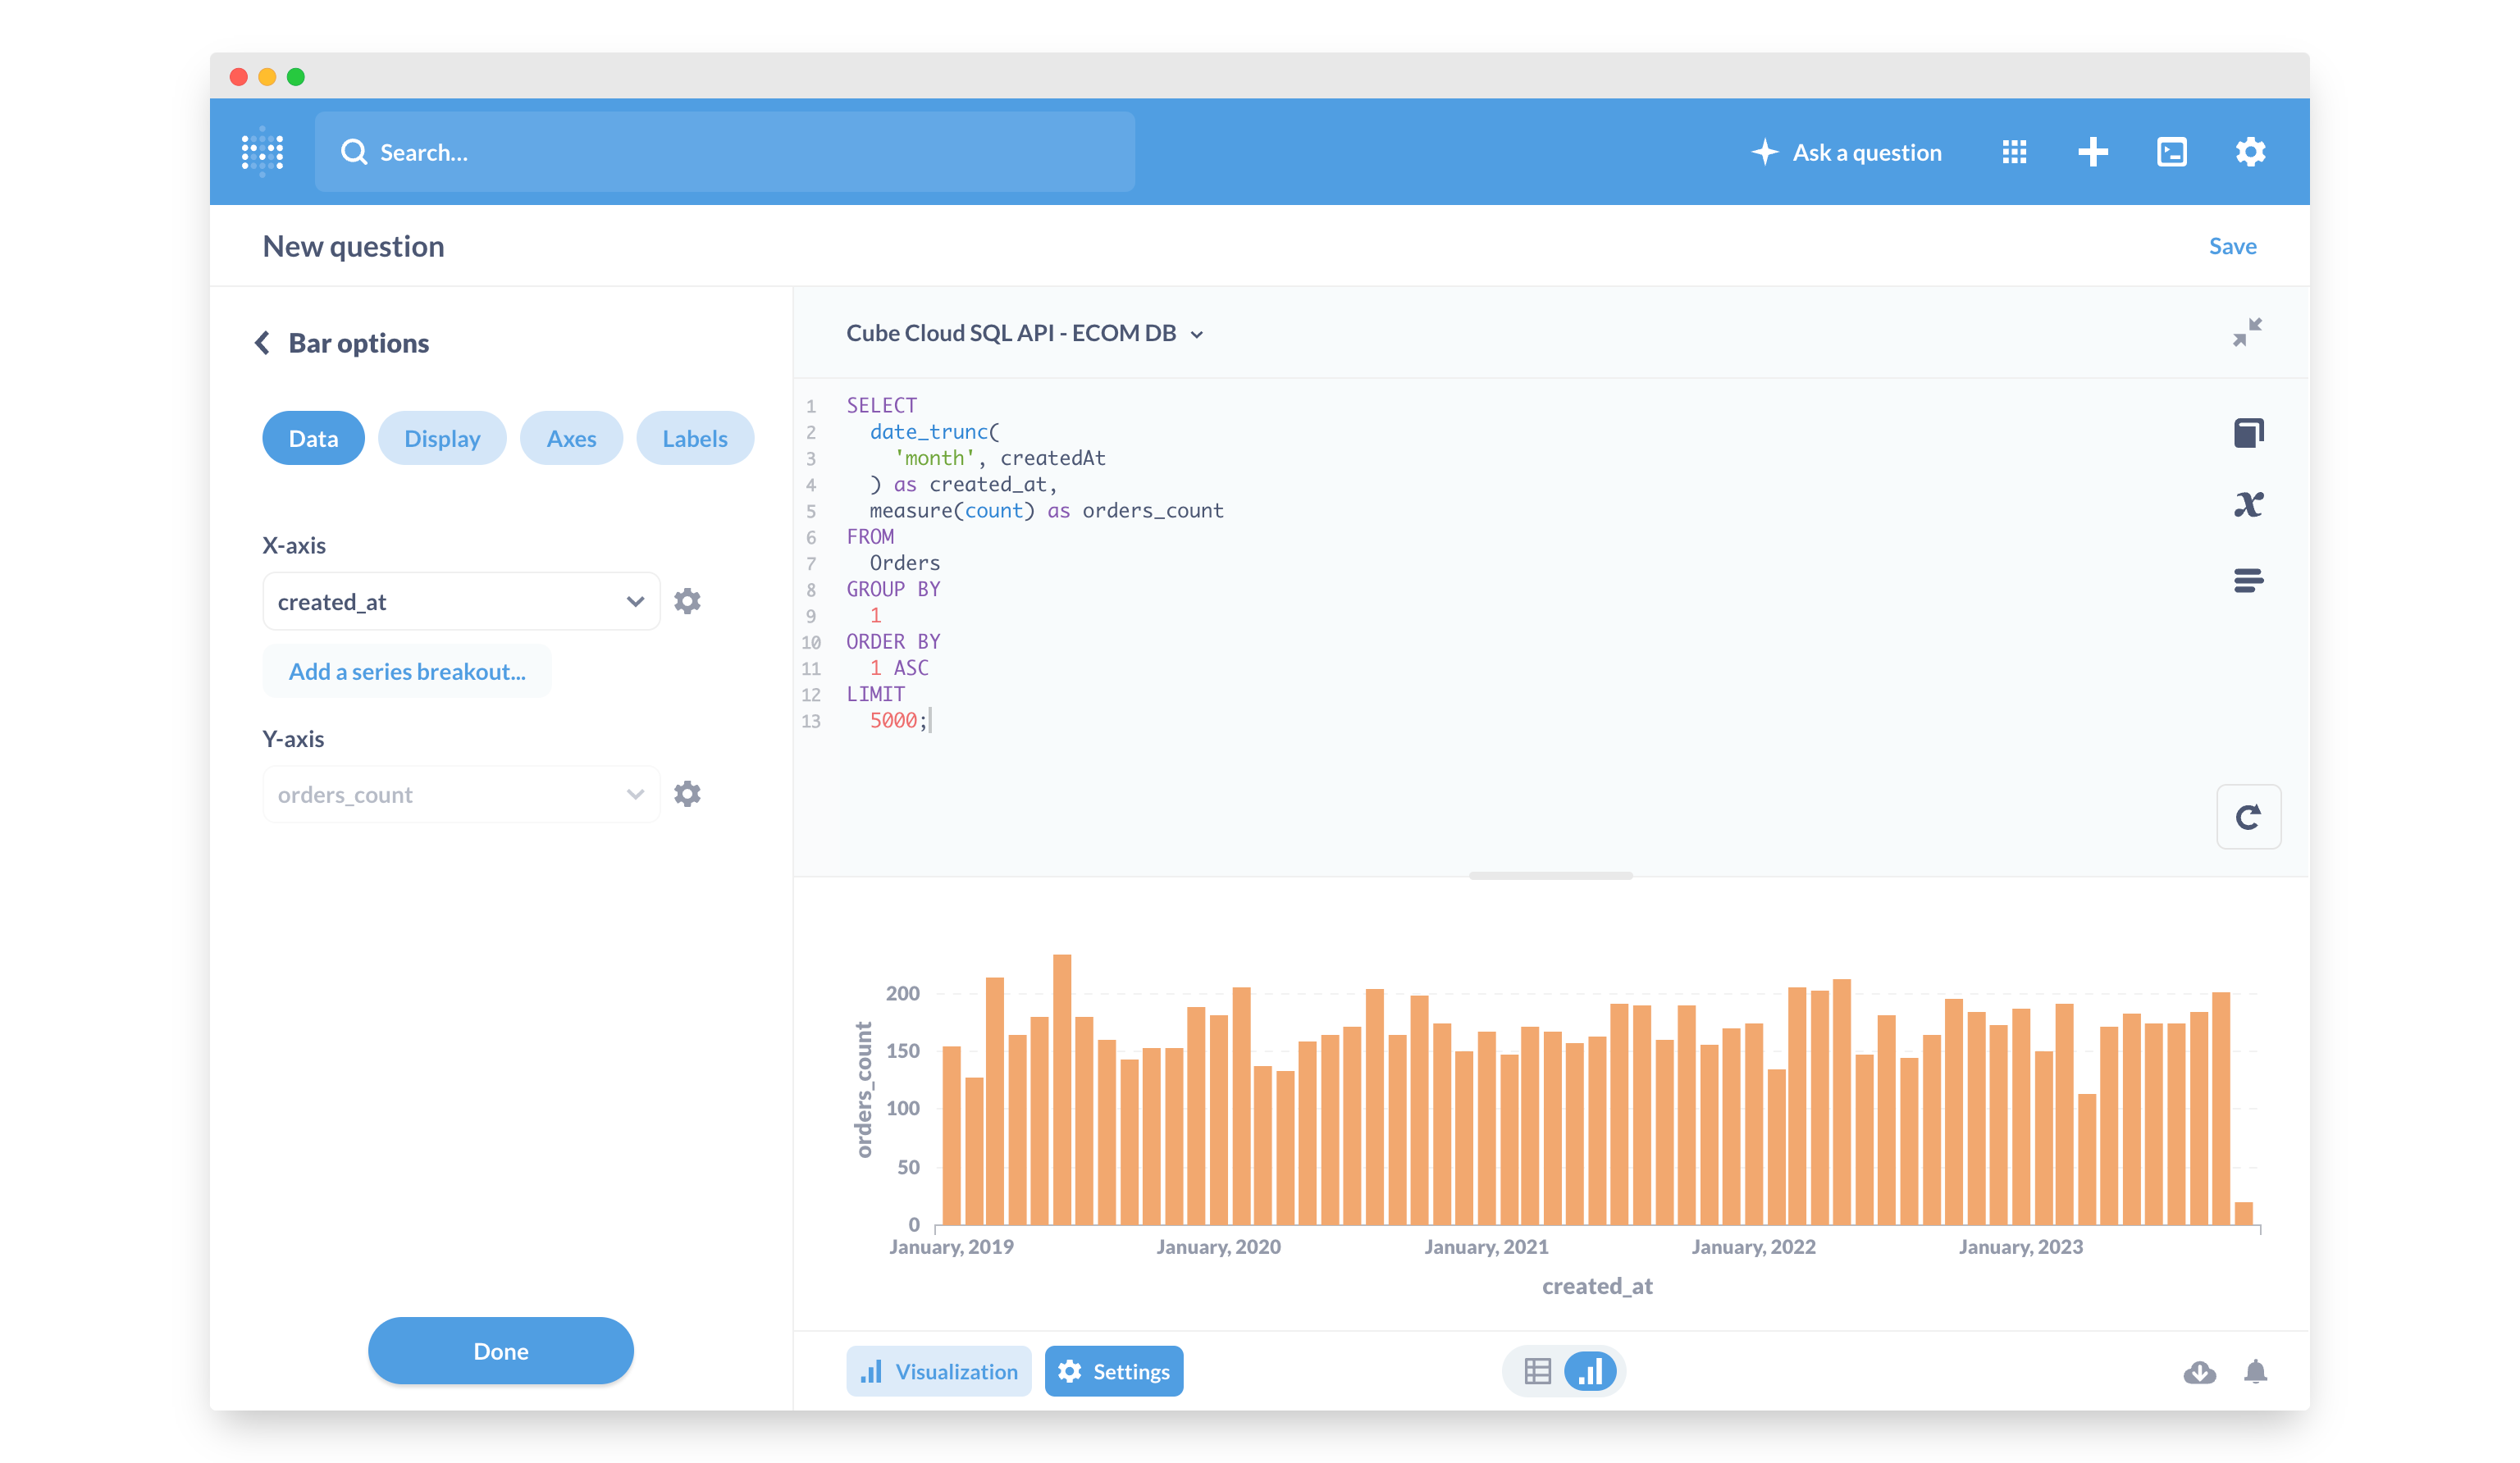Open the SQL console icon in header
The height and width of the screenshot is (1463, 2520).
[2171, 152]
